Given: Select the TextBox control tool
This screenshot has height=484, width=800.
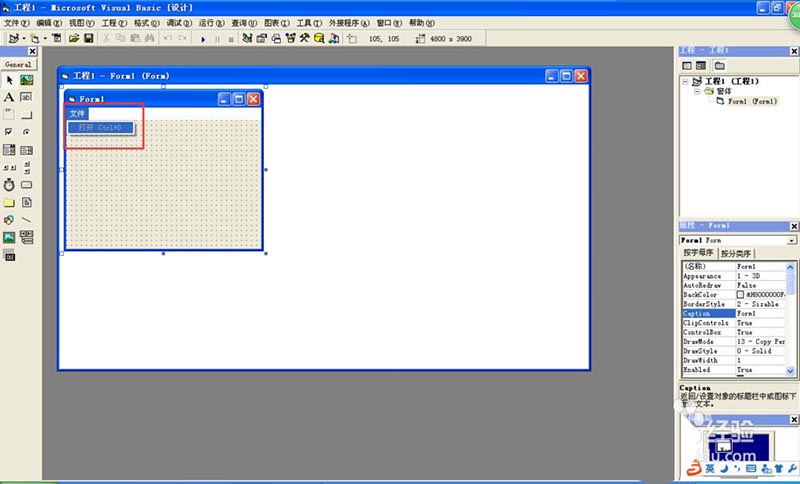Looking at the screenshot, I should click(x=27, y=97).
